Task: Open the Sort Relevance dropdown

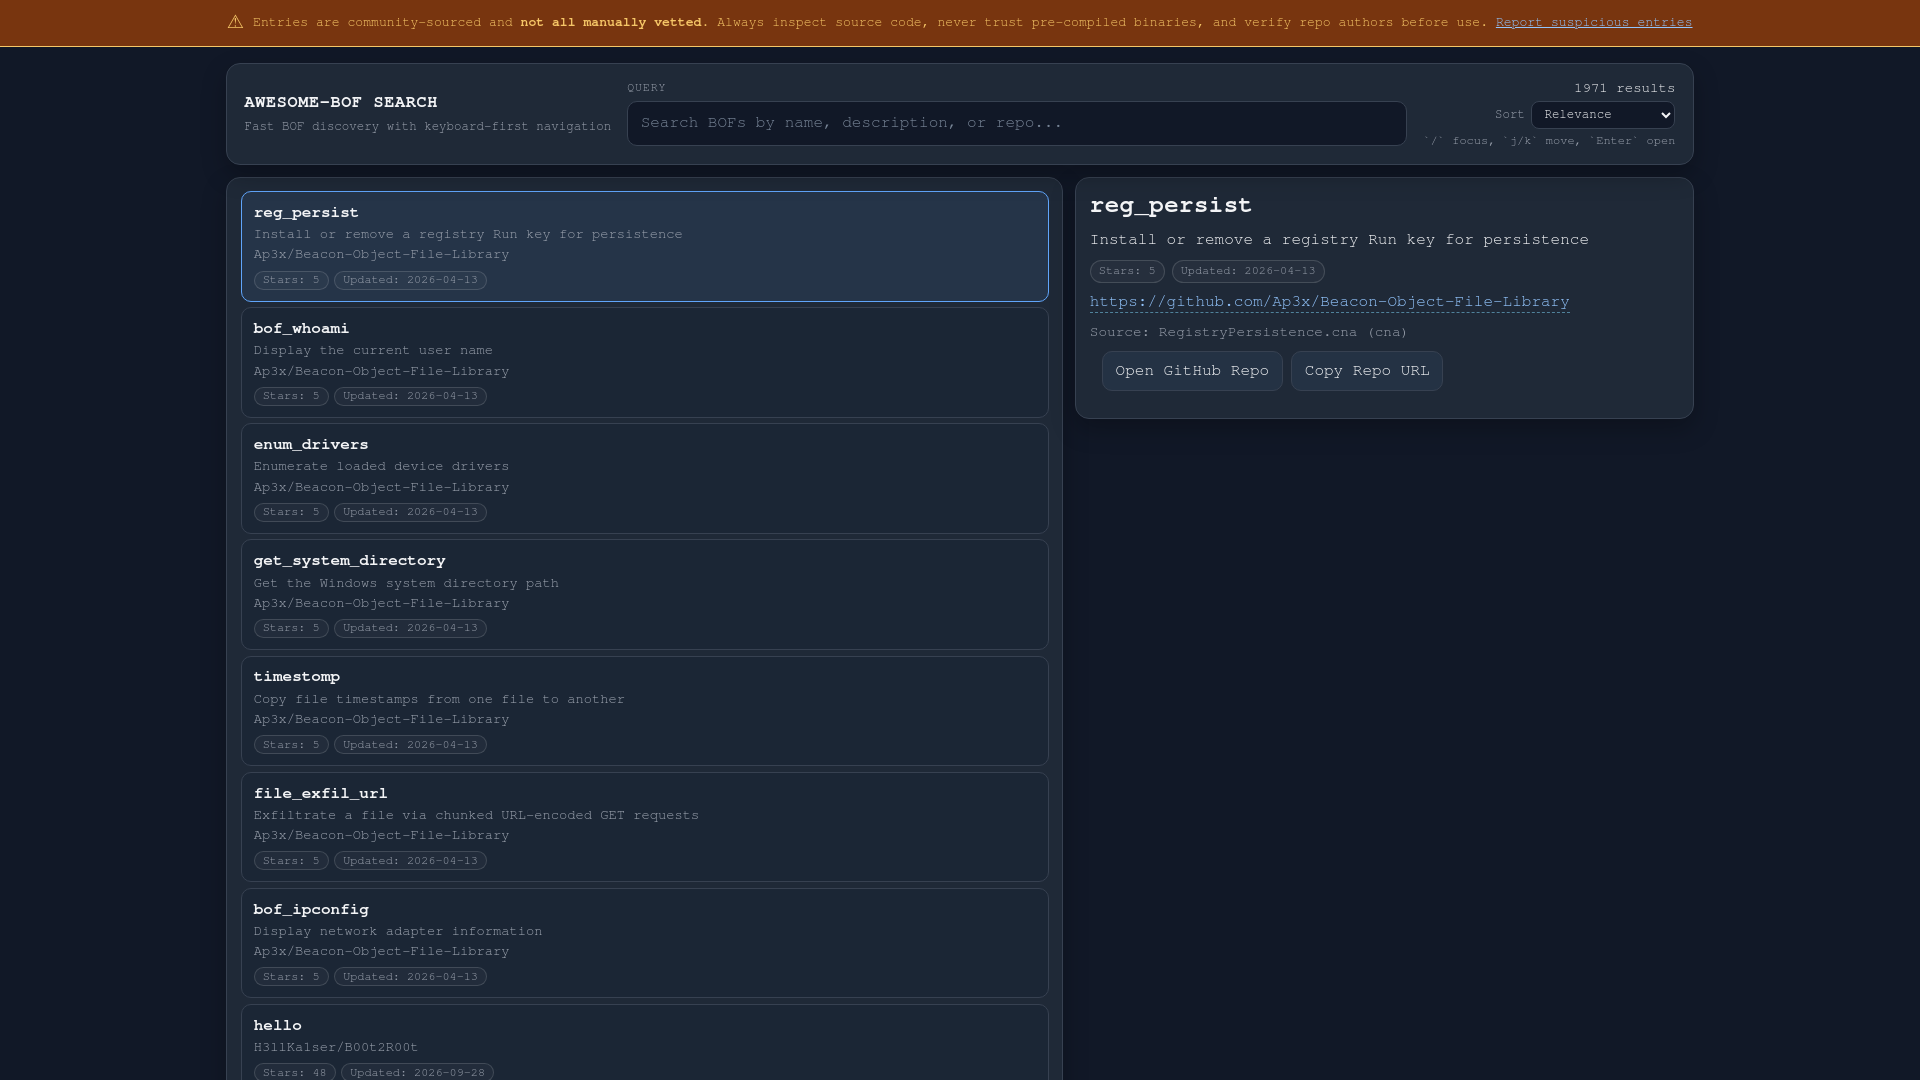Action: click(1602, 115)
